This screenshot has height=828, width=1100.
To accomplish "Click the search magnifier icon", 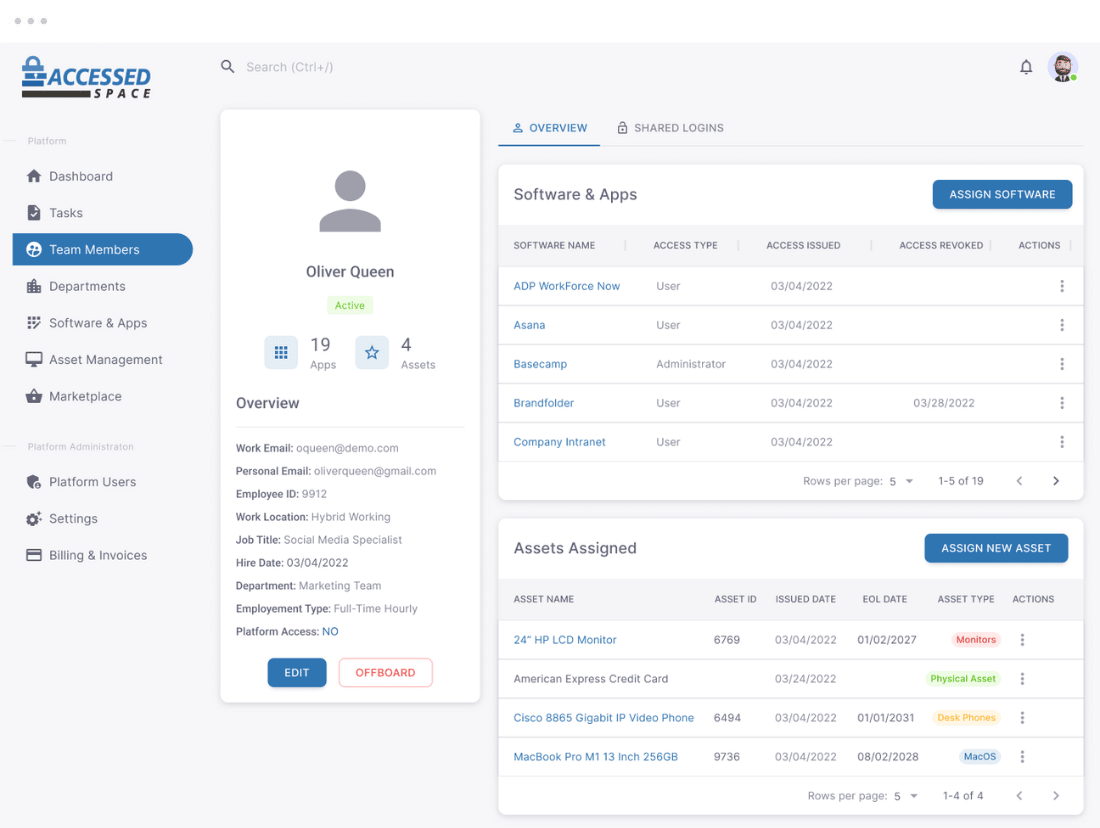I will click(x=227, y=67).
